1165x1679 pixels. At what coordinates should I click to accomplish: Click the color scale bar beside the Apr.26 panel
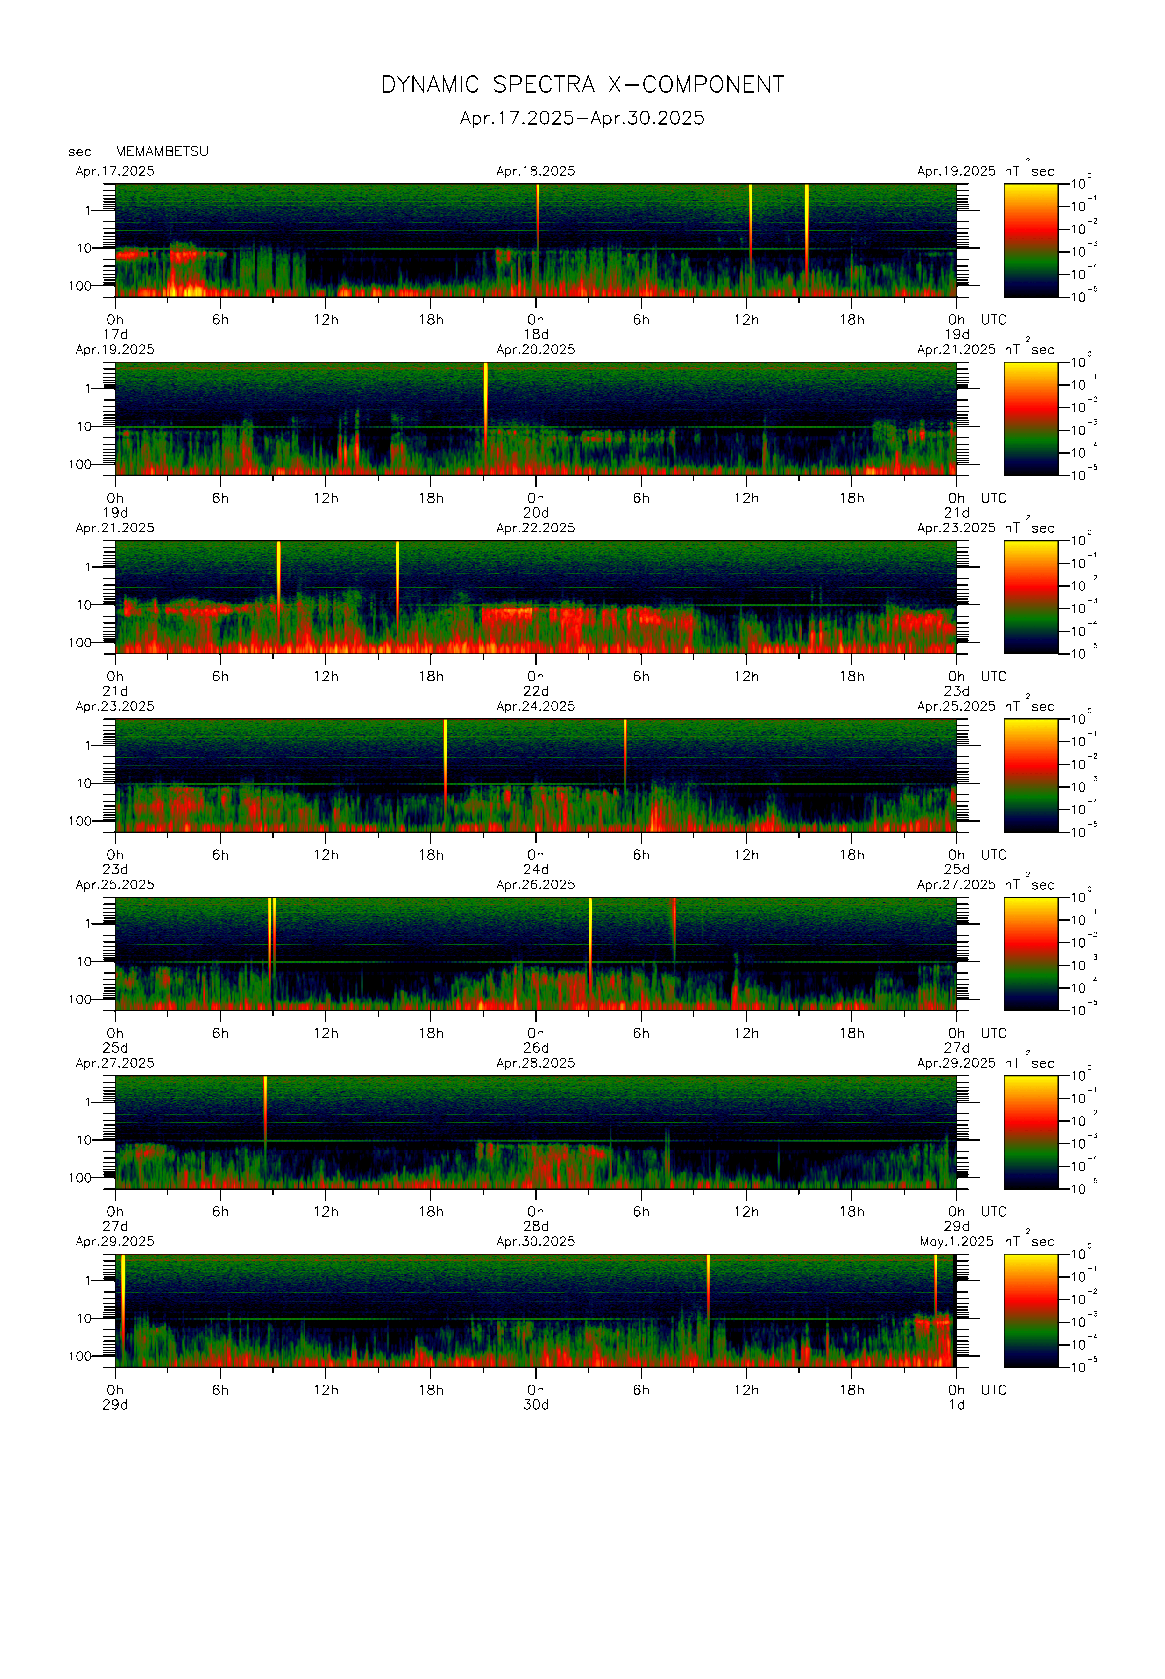(x=1031, y=953)
